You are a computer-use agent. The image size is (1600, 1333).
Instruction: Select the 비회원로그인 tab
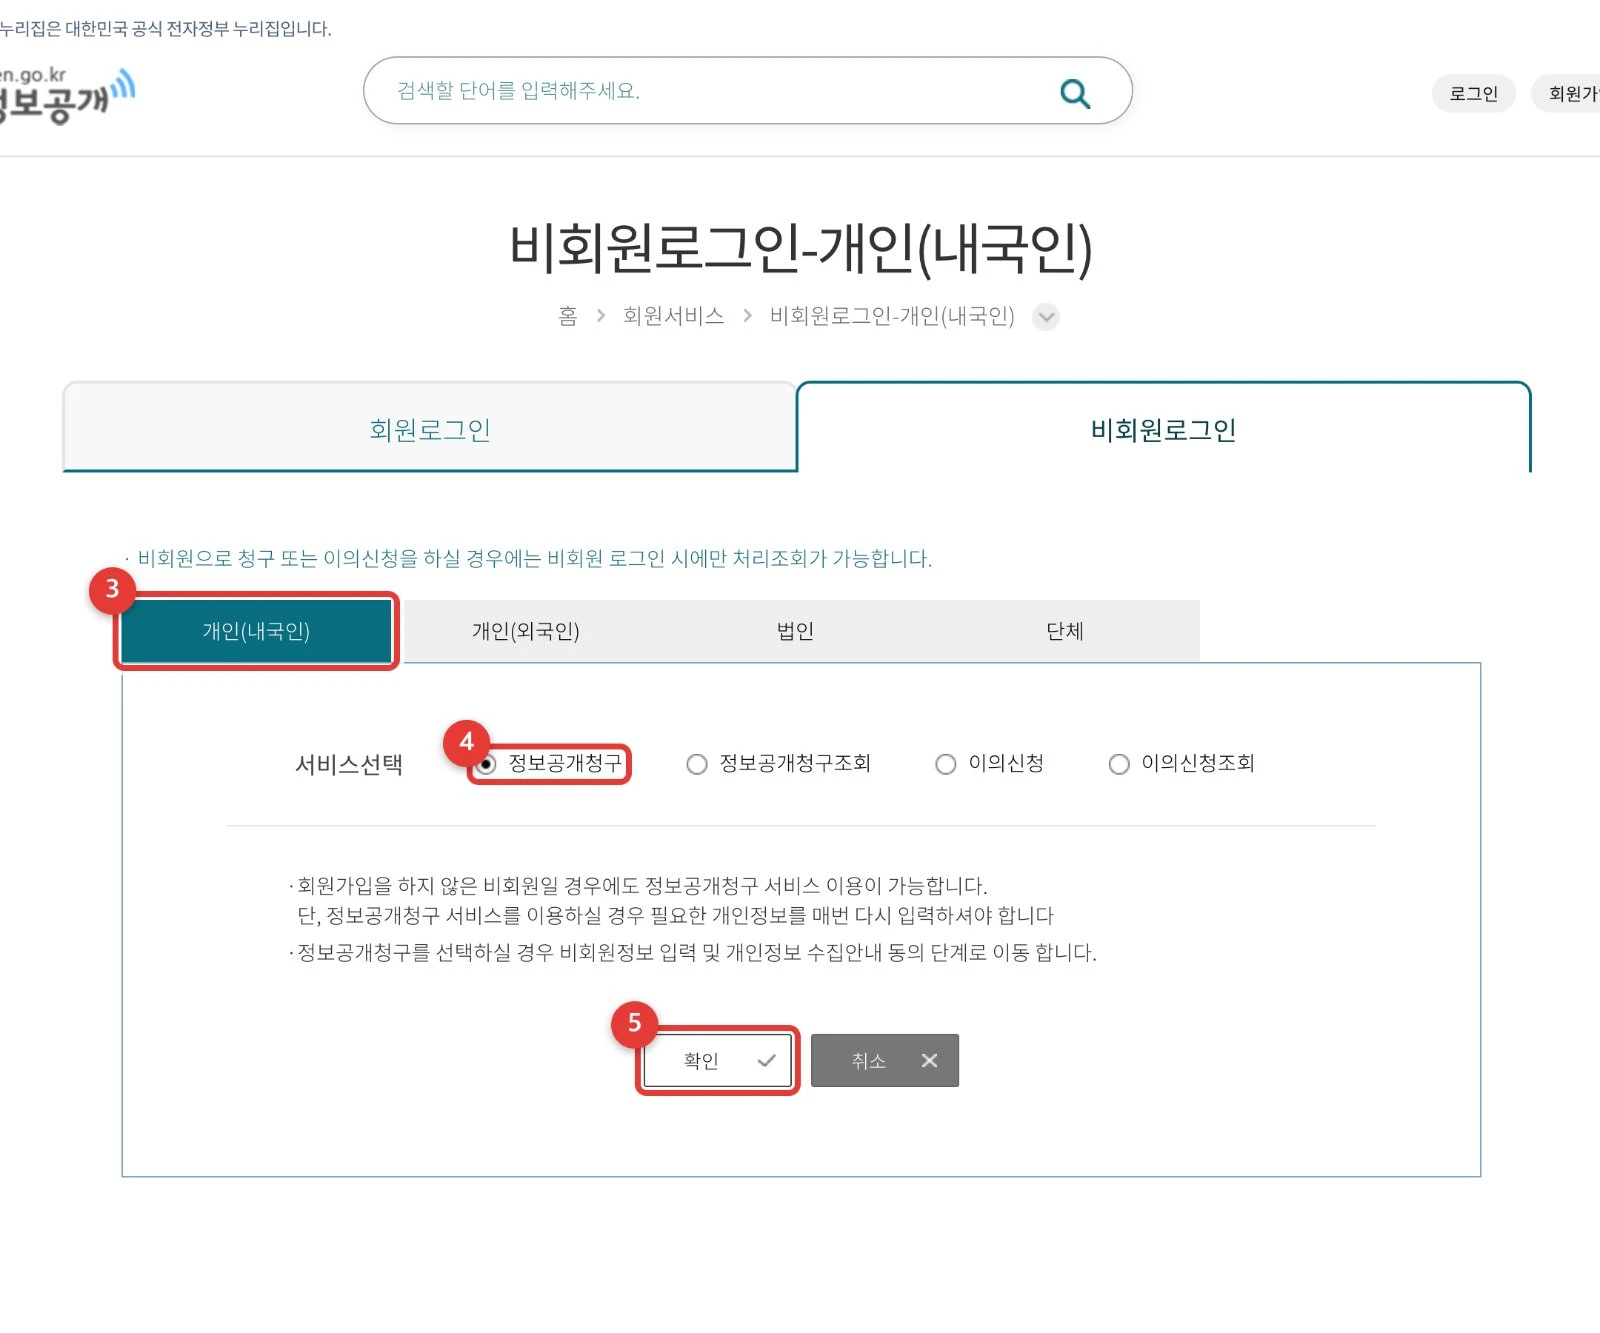click(x=1164, y=428)
